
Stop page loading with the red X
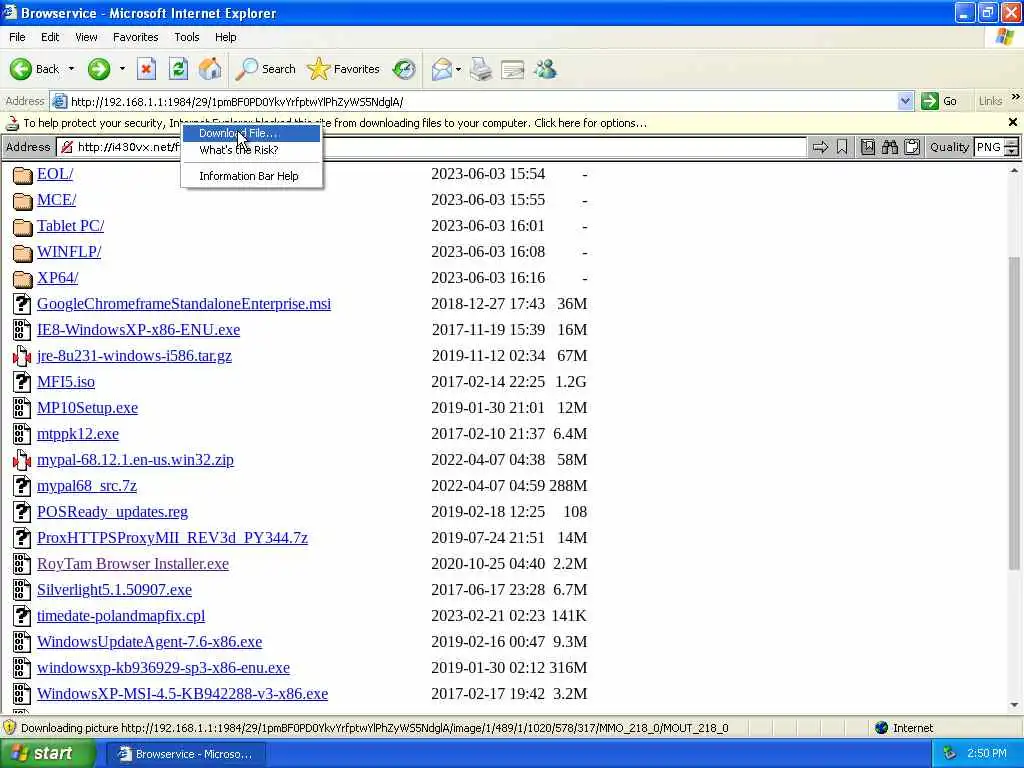coord(146,69)
